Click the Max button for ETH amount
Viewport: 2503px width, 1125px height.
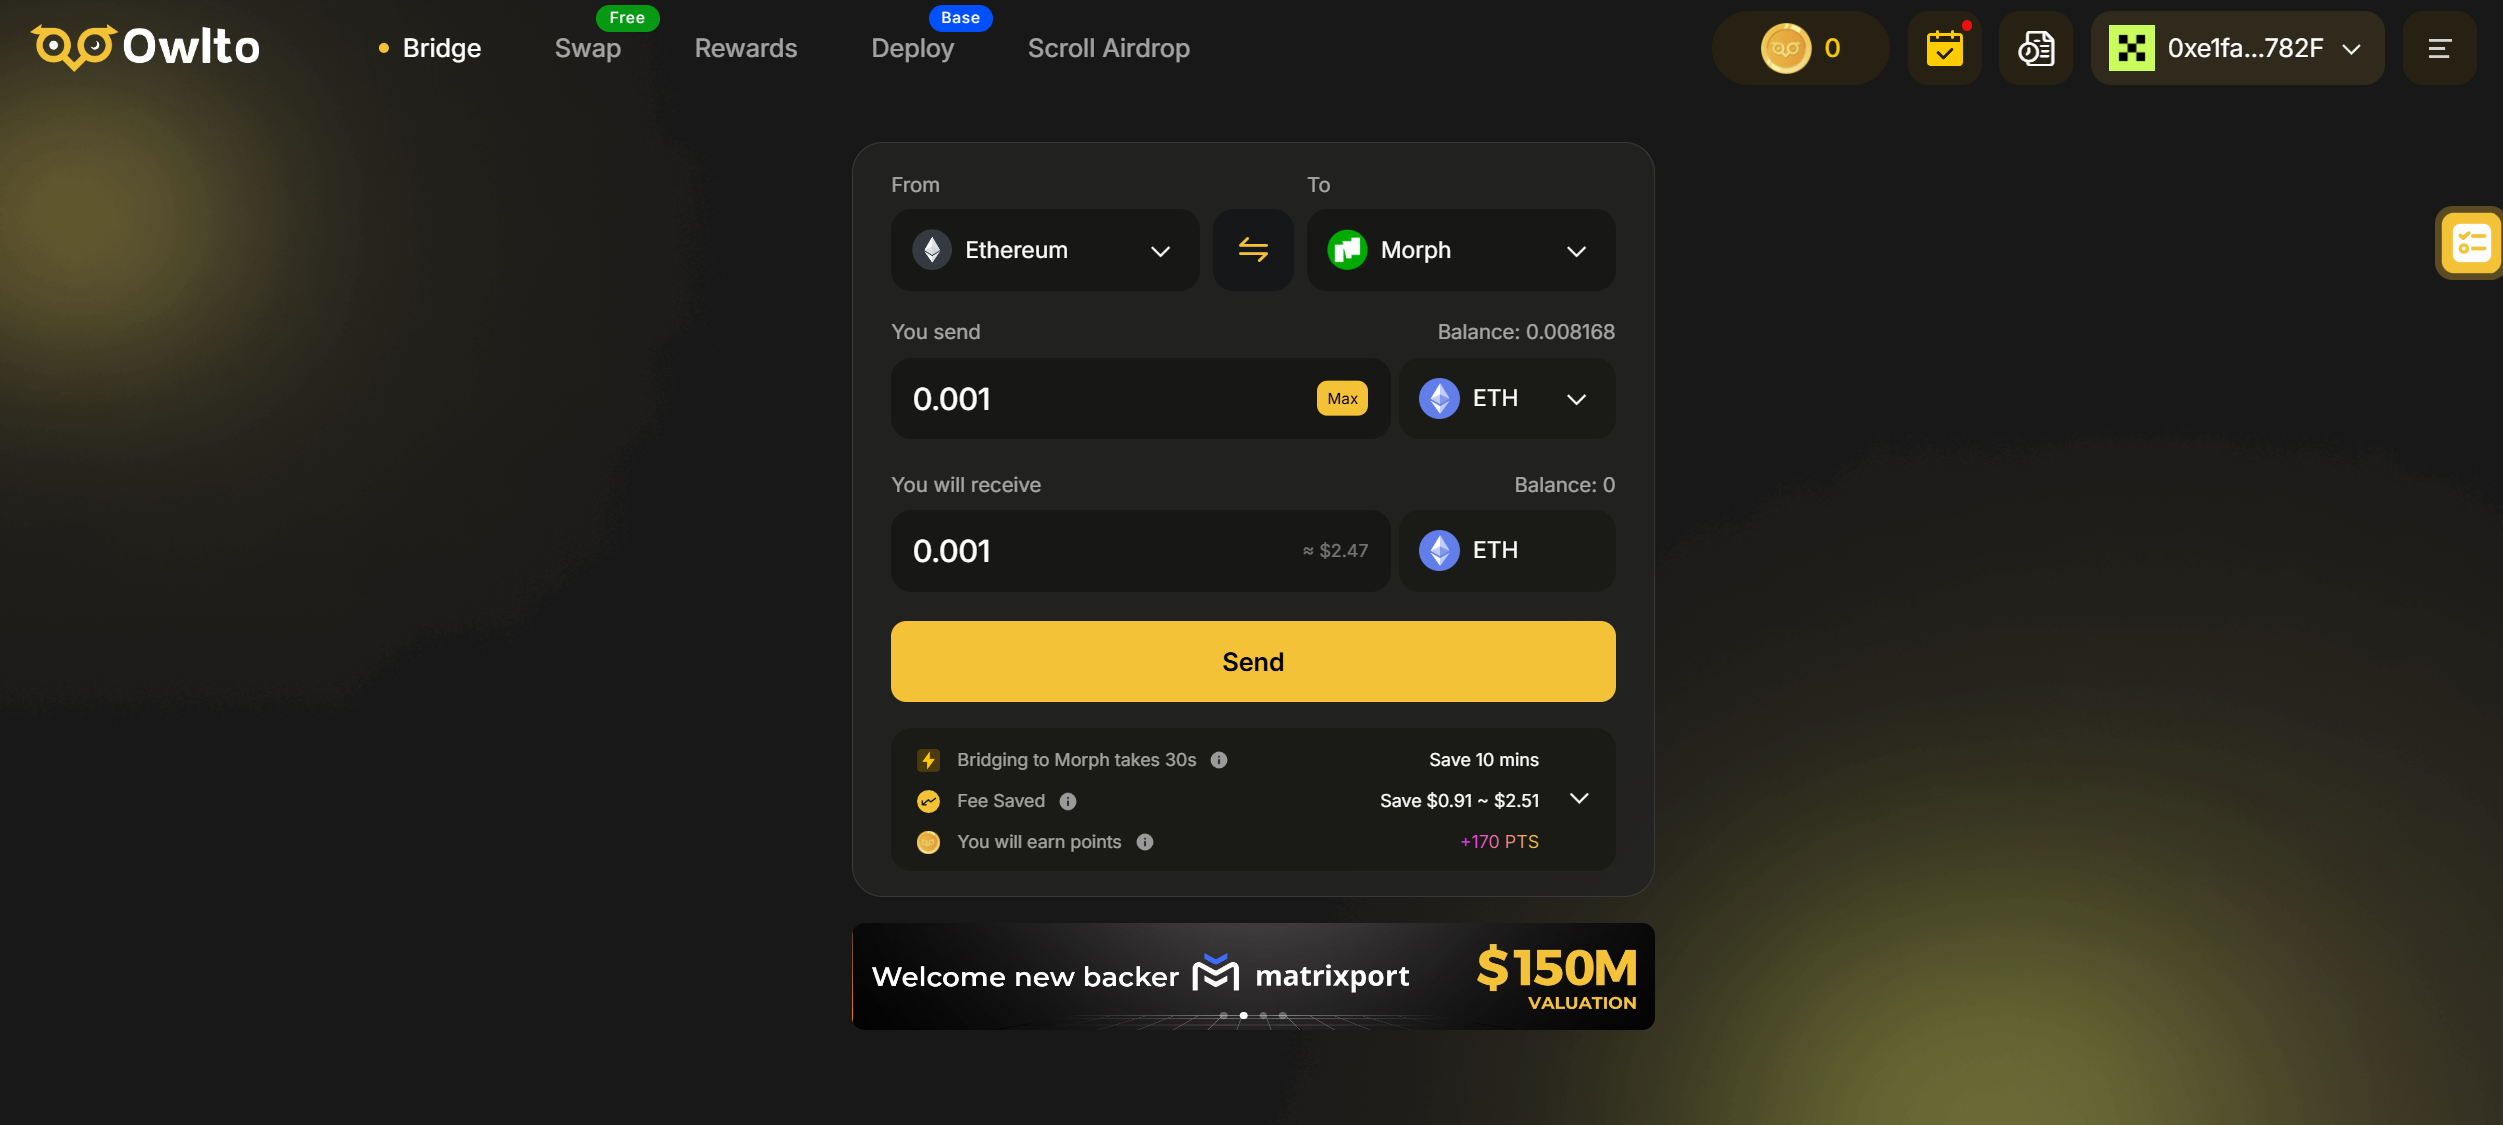pyautogui.click(x=1342, y=399)
